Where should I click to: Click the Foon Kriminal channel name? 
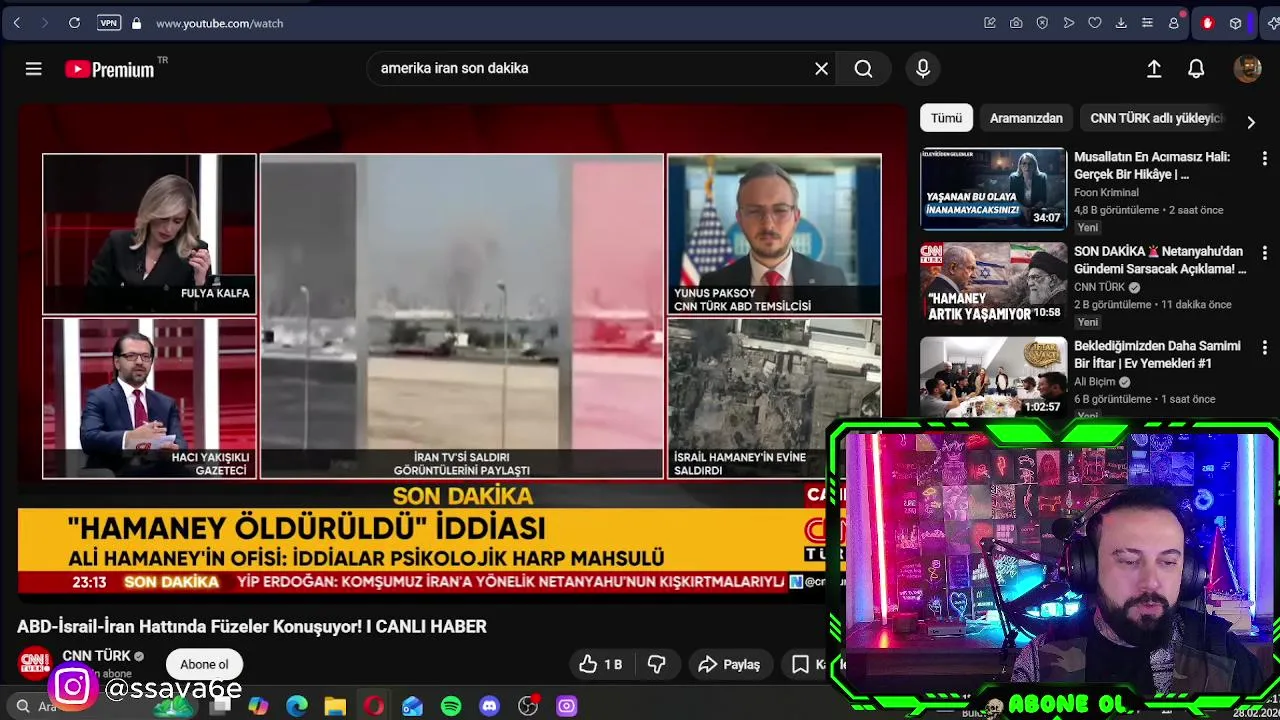tap(1106, 192)
